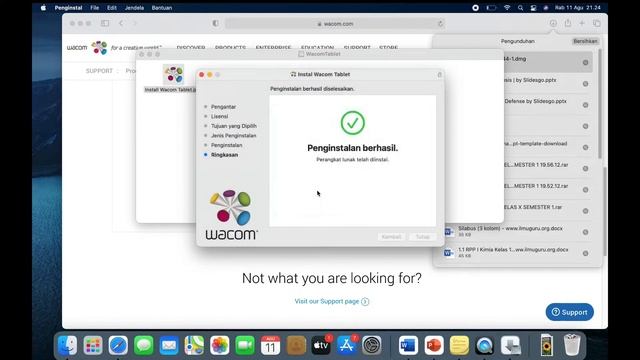Image resolution: width=640 pixels, height=360 pixels.
Task: Click the Wi-Fi icon in the menu bar
Action: (x=507, y=8)
